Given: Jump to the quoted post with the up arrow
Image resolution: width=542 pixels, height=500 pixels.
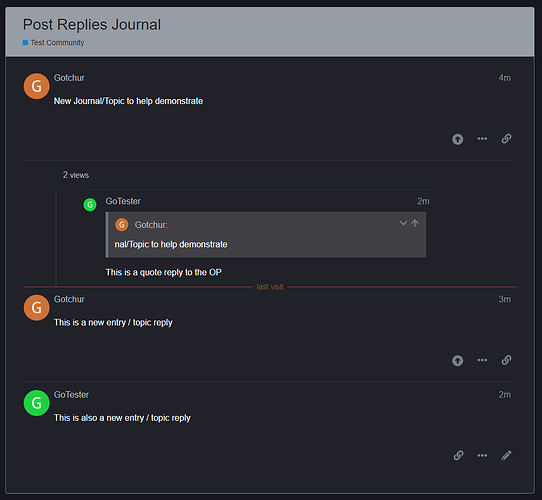Looking at the screenshot, I should point(415,223).
